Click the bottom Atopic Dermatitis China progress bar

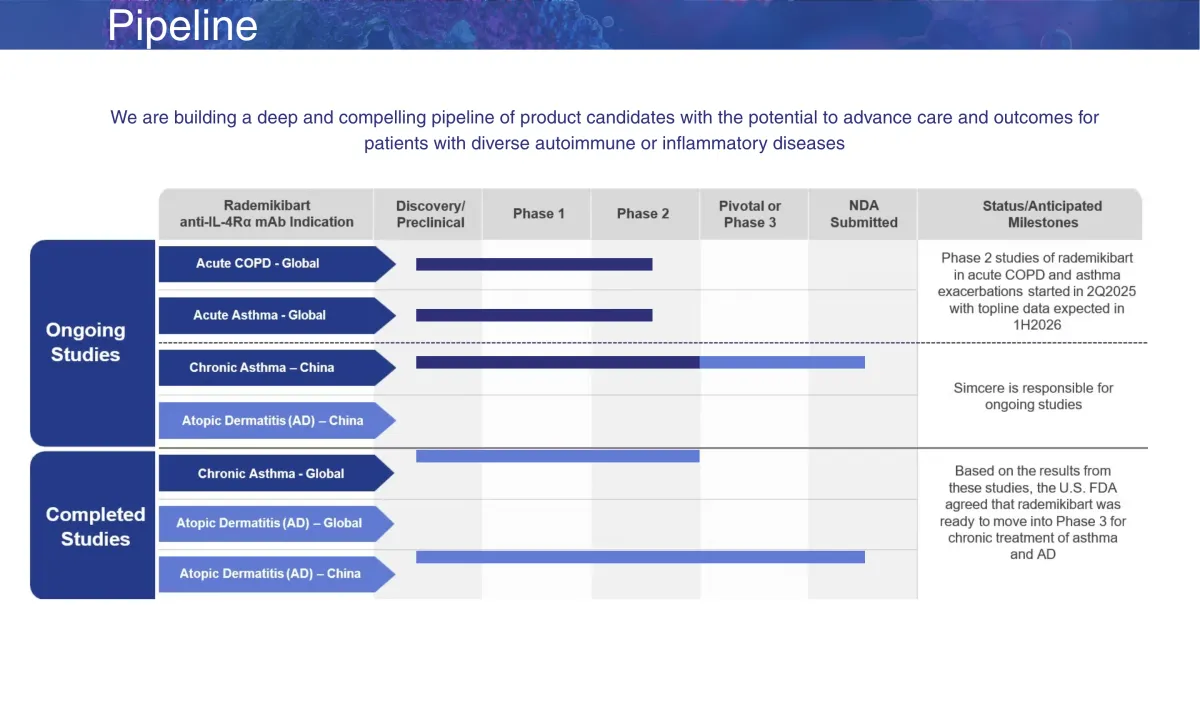click(640, 557)
